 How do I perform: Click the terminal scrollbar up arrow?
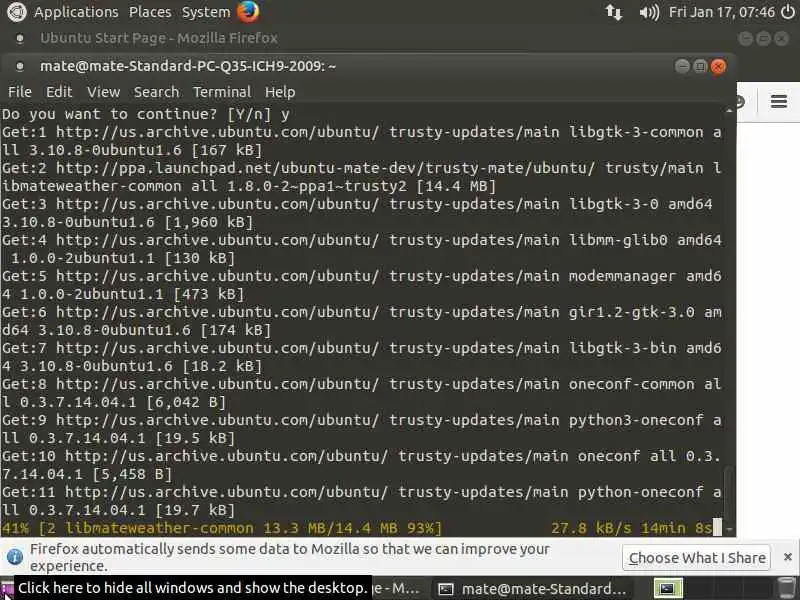(x=729, y=110)
